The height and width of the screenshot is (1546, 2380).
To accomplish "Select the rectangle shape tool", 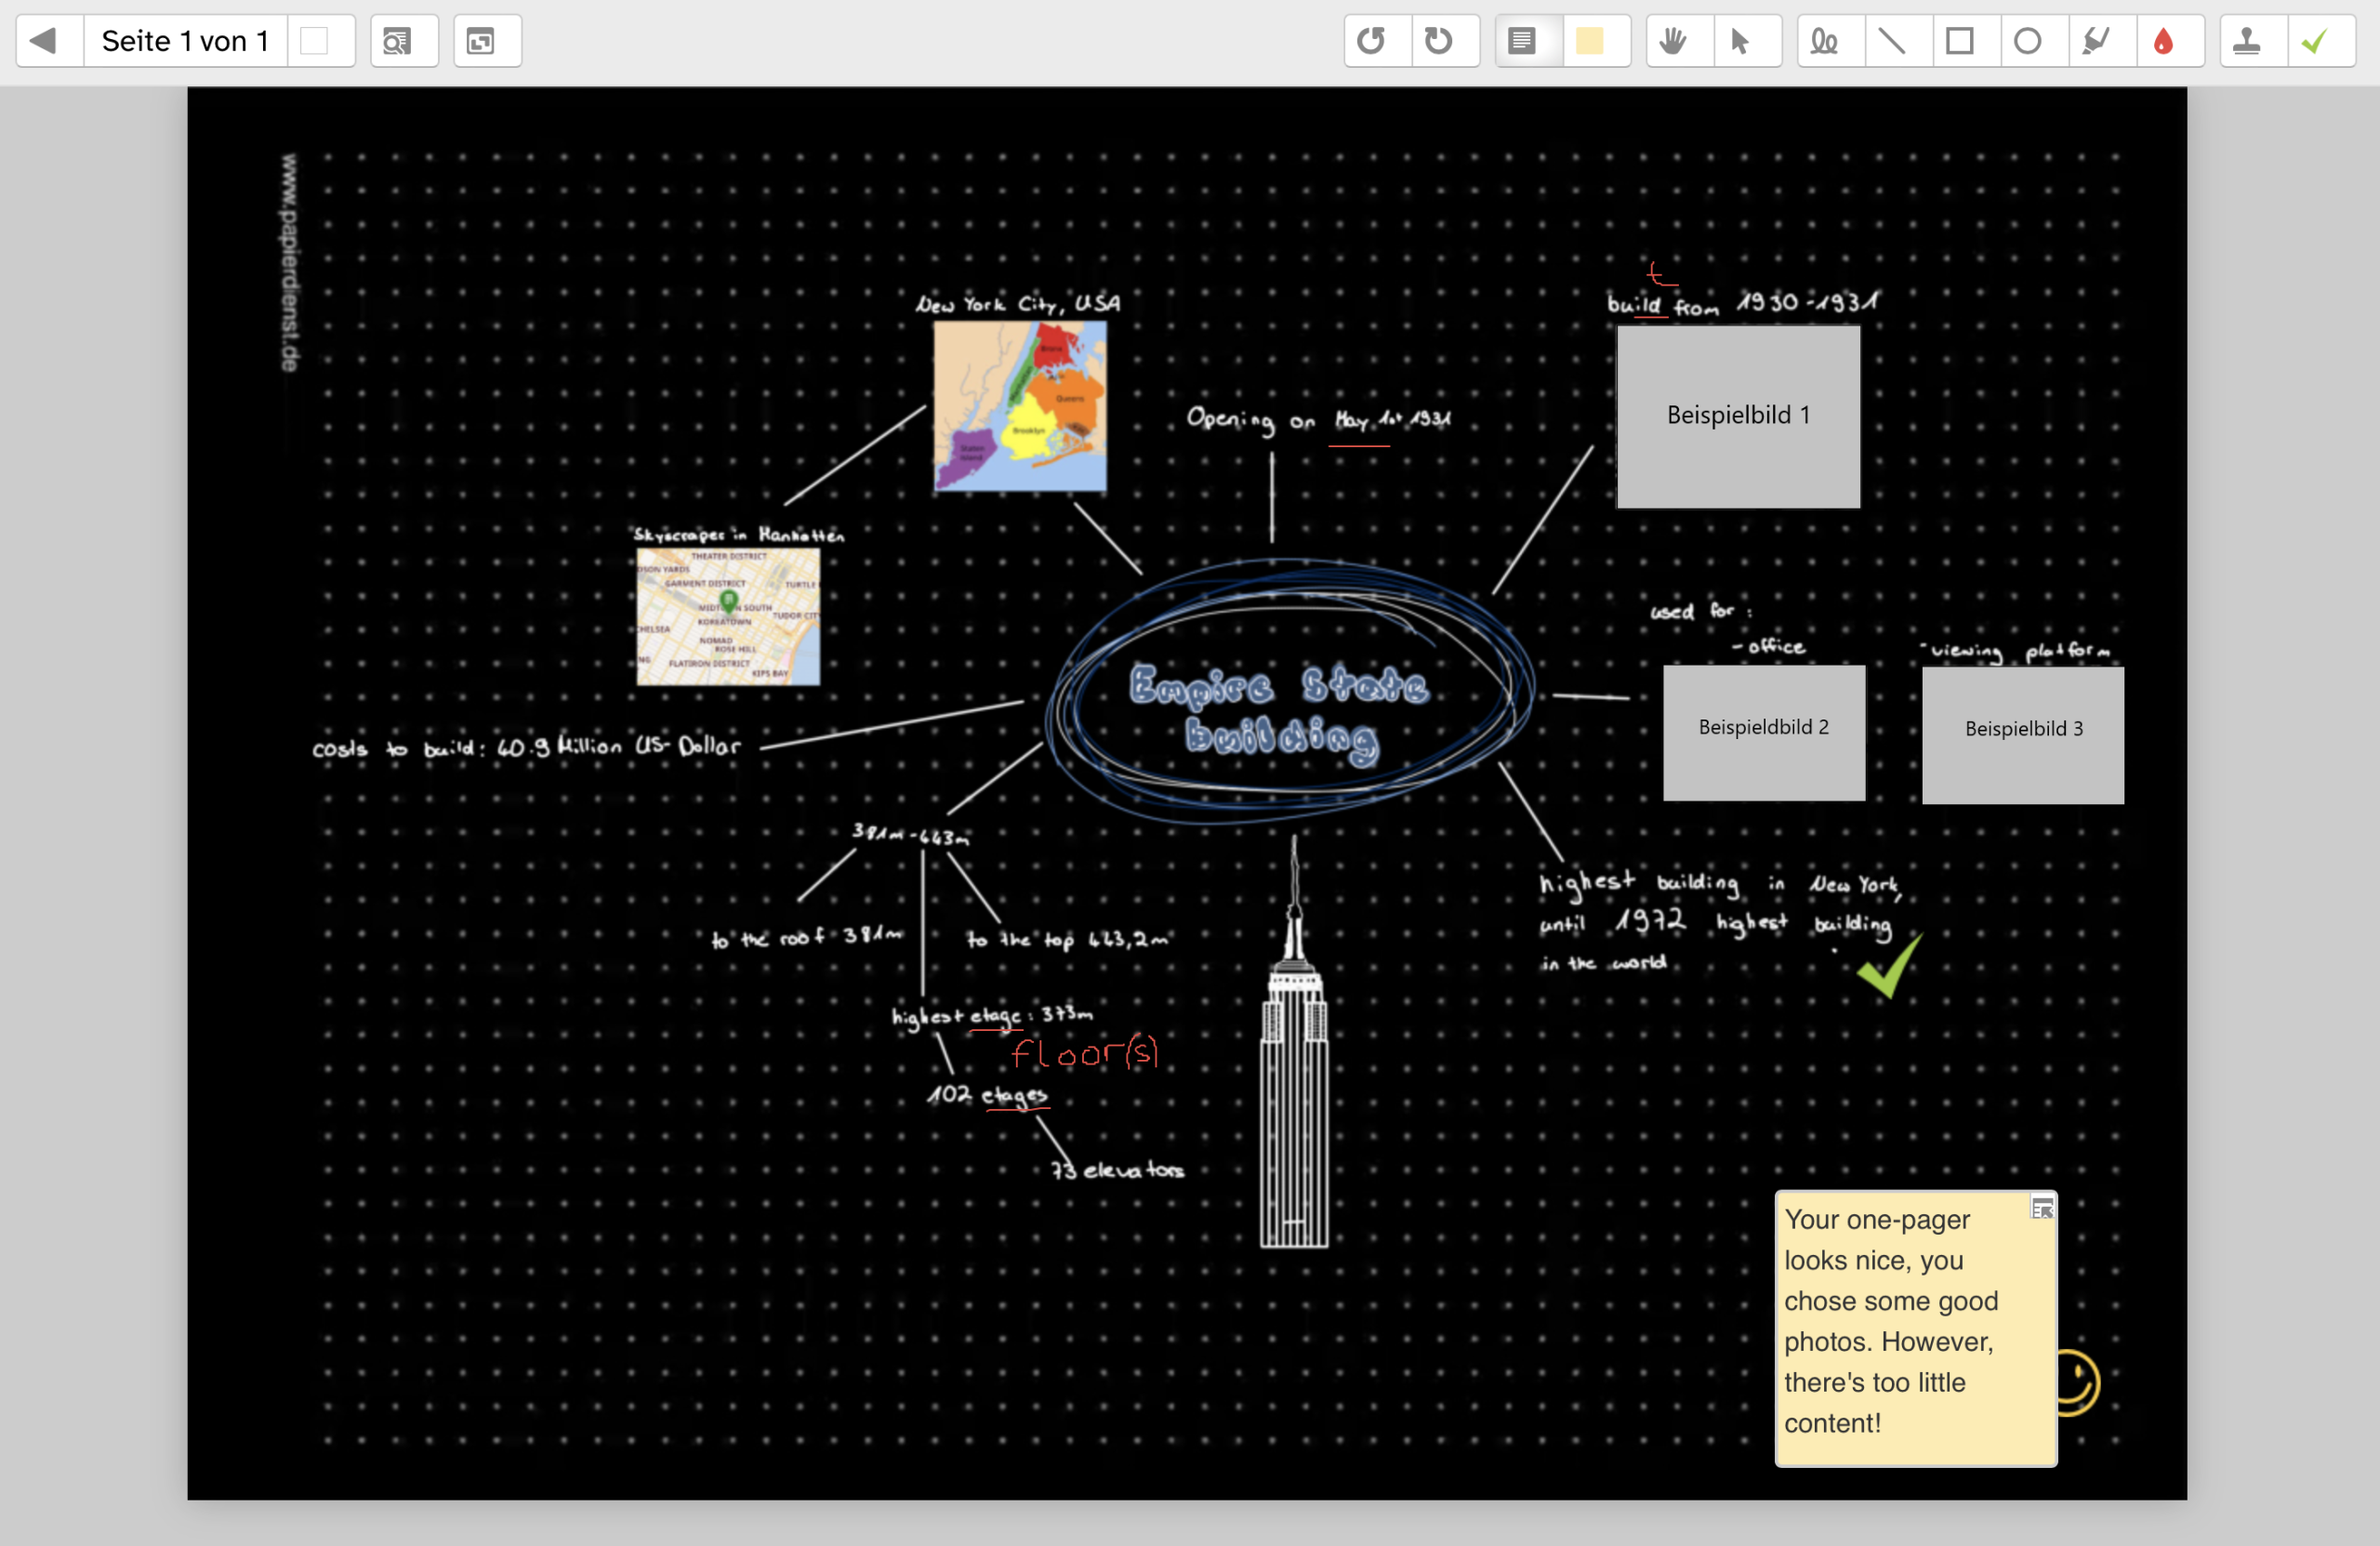I will (1960, 41).
